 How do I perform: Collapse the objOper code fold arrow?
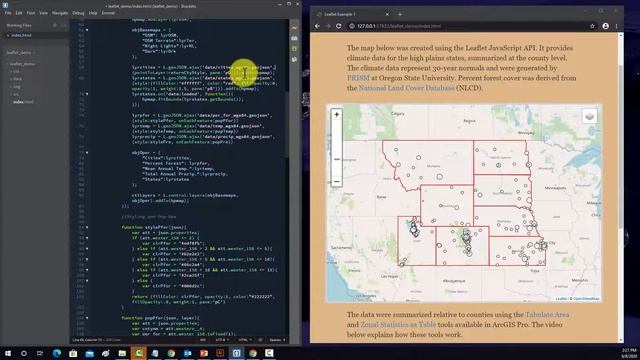(x=87, y=153)
